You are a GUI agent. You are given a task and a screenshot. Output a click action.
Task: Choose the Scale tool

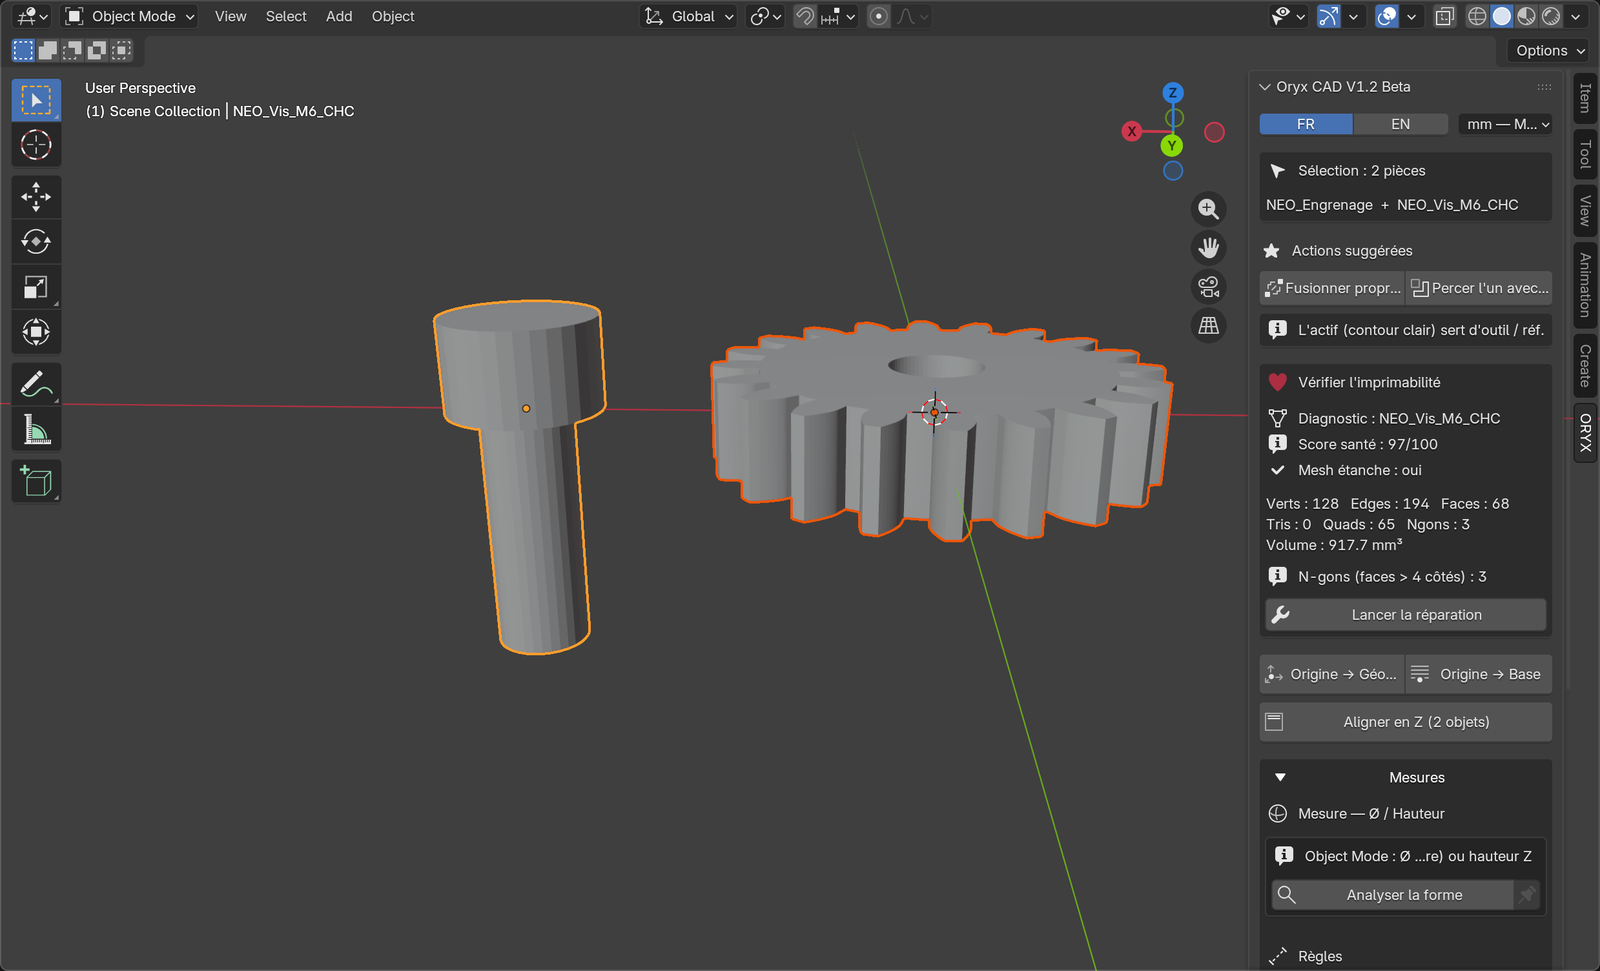(36, 288)
